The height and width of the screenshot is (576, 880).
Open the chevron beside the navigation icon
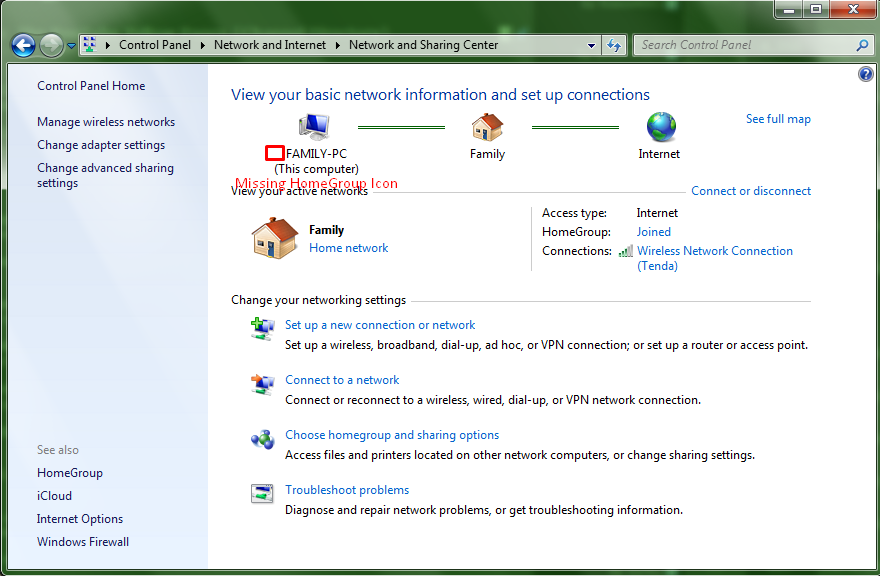point(107,45)
